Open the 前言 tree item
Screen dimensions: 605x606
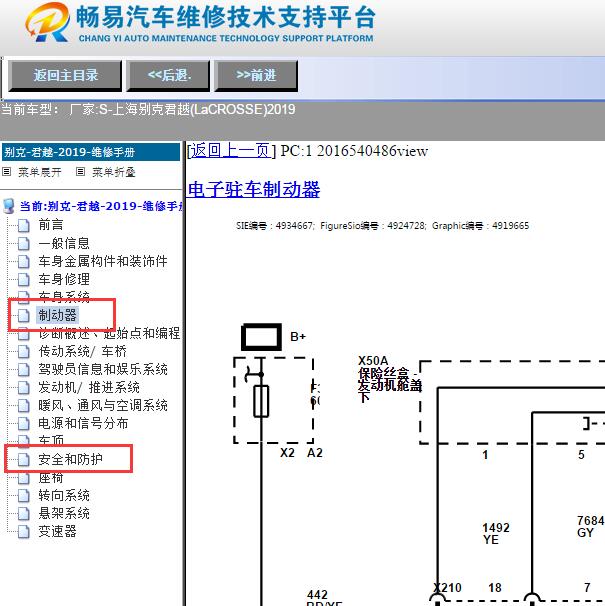coord(51,225)
